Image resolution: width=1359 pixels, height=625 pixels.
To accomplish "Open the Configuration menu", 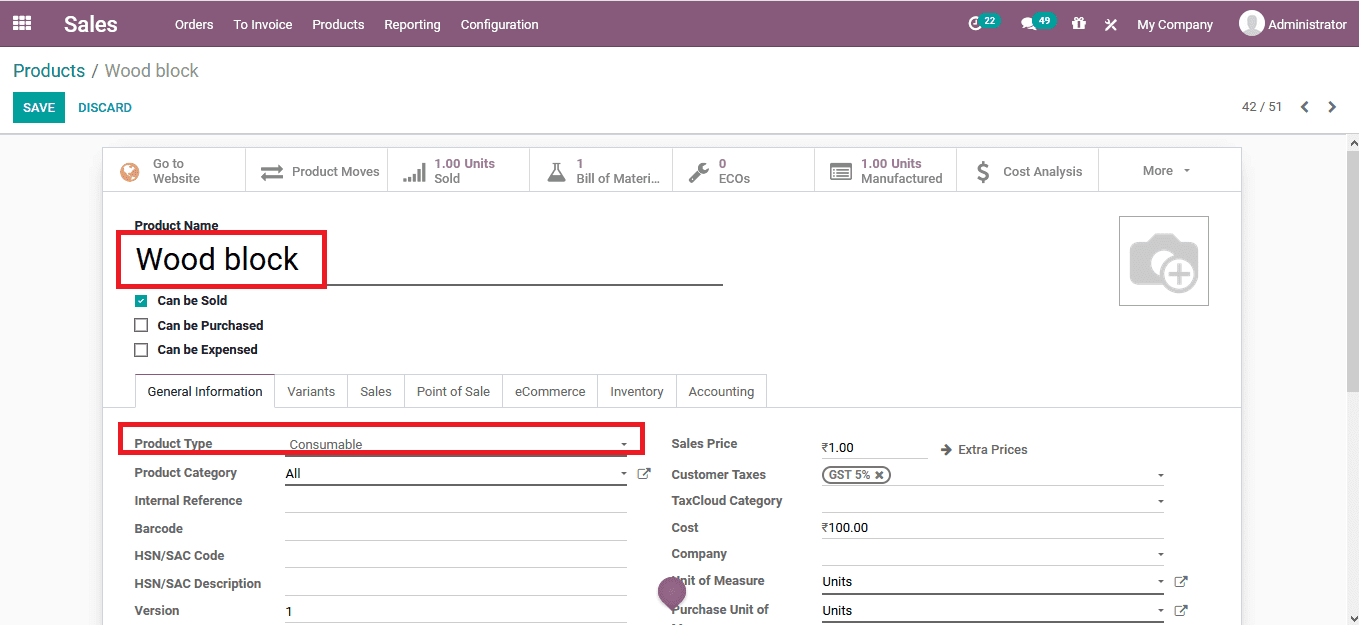I will pyautogui.click(x=499, y=24).
